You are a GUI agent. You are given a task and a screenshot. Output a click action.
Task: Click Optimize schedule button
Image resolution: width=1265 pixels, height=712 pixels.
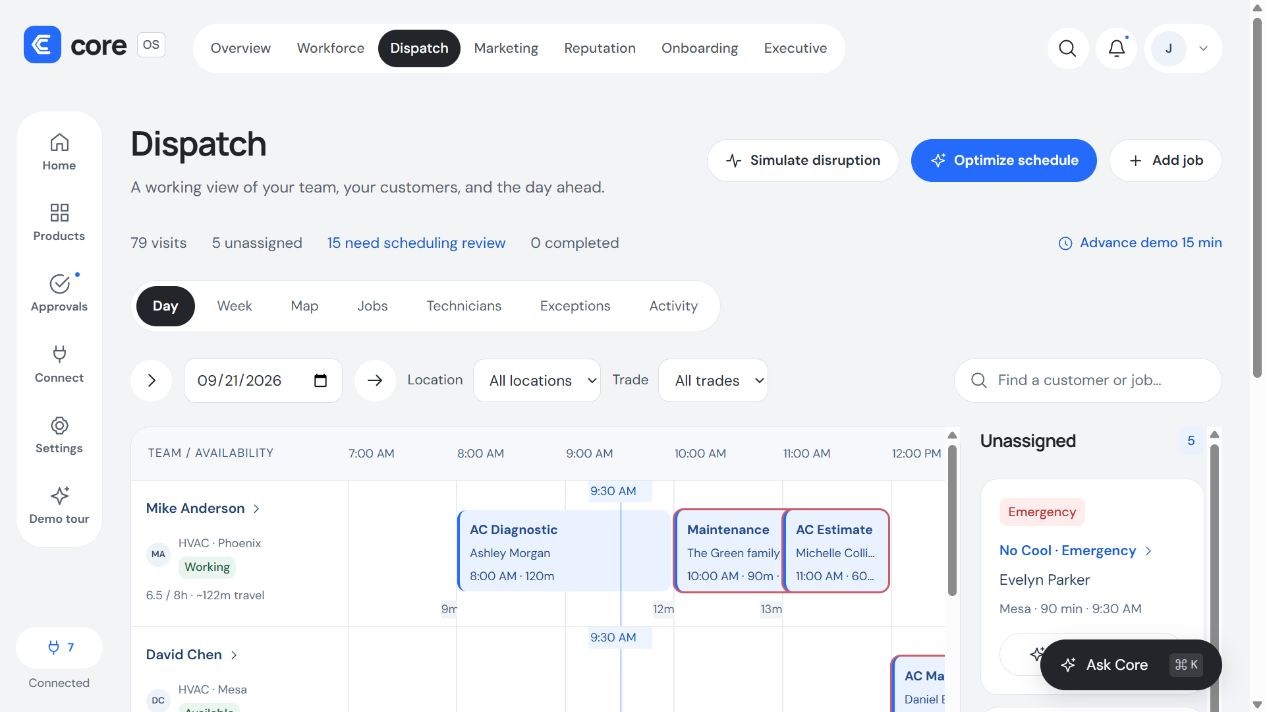(1003, 160)
